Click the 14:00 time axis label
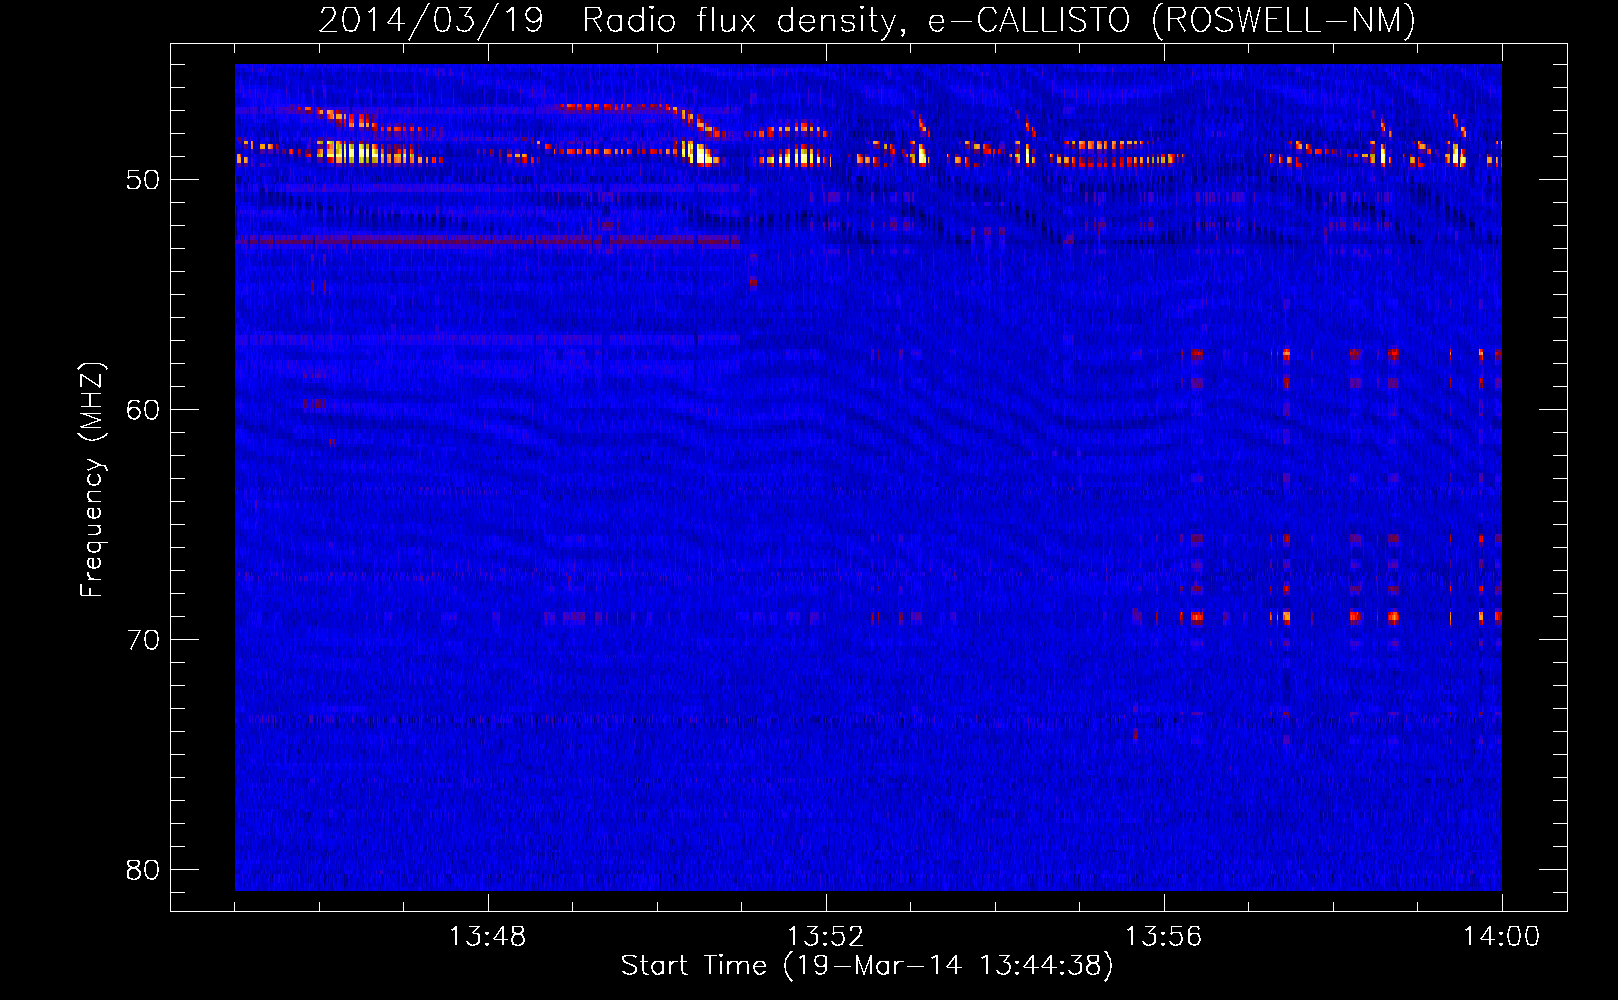The image size is (1618, 1000). click(x=1501, y=937)
